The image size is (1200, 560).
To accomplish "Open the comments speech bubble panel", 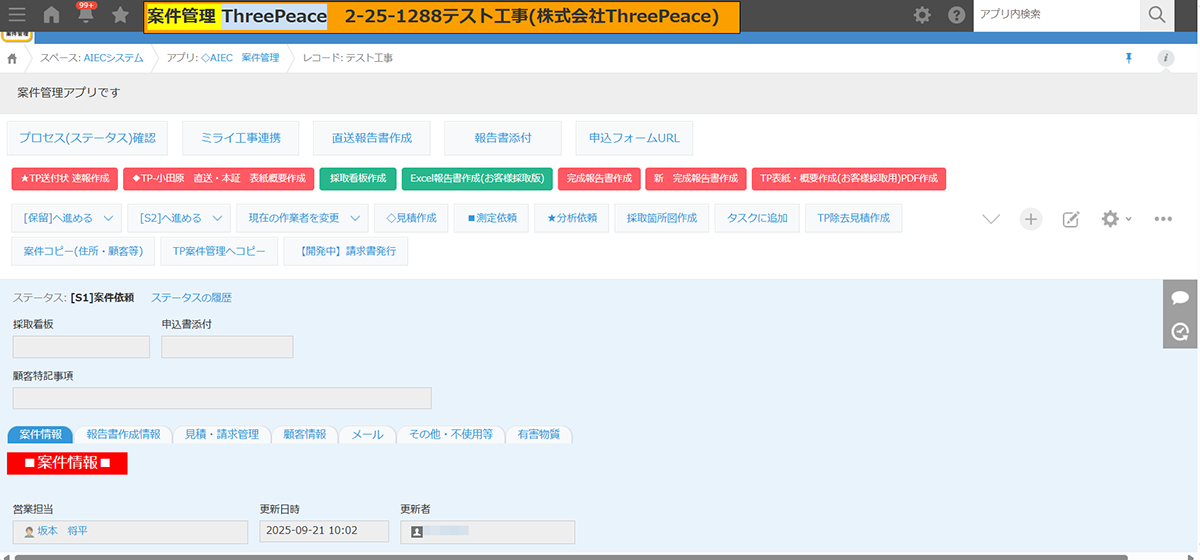I will pos(1180,298).
